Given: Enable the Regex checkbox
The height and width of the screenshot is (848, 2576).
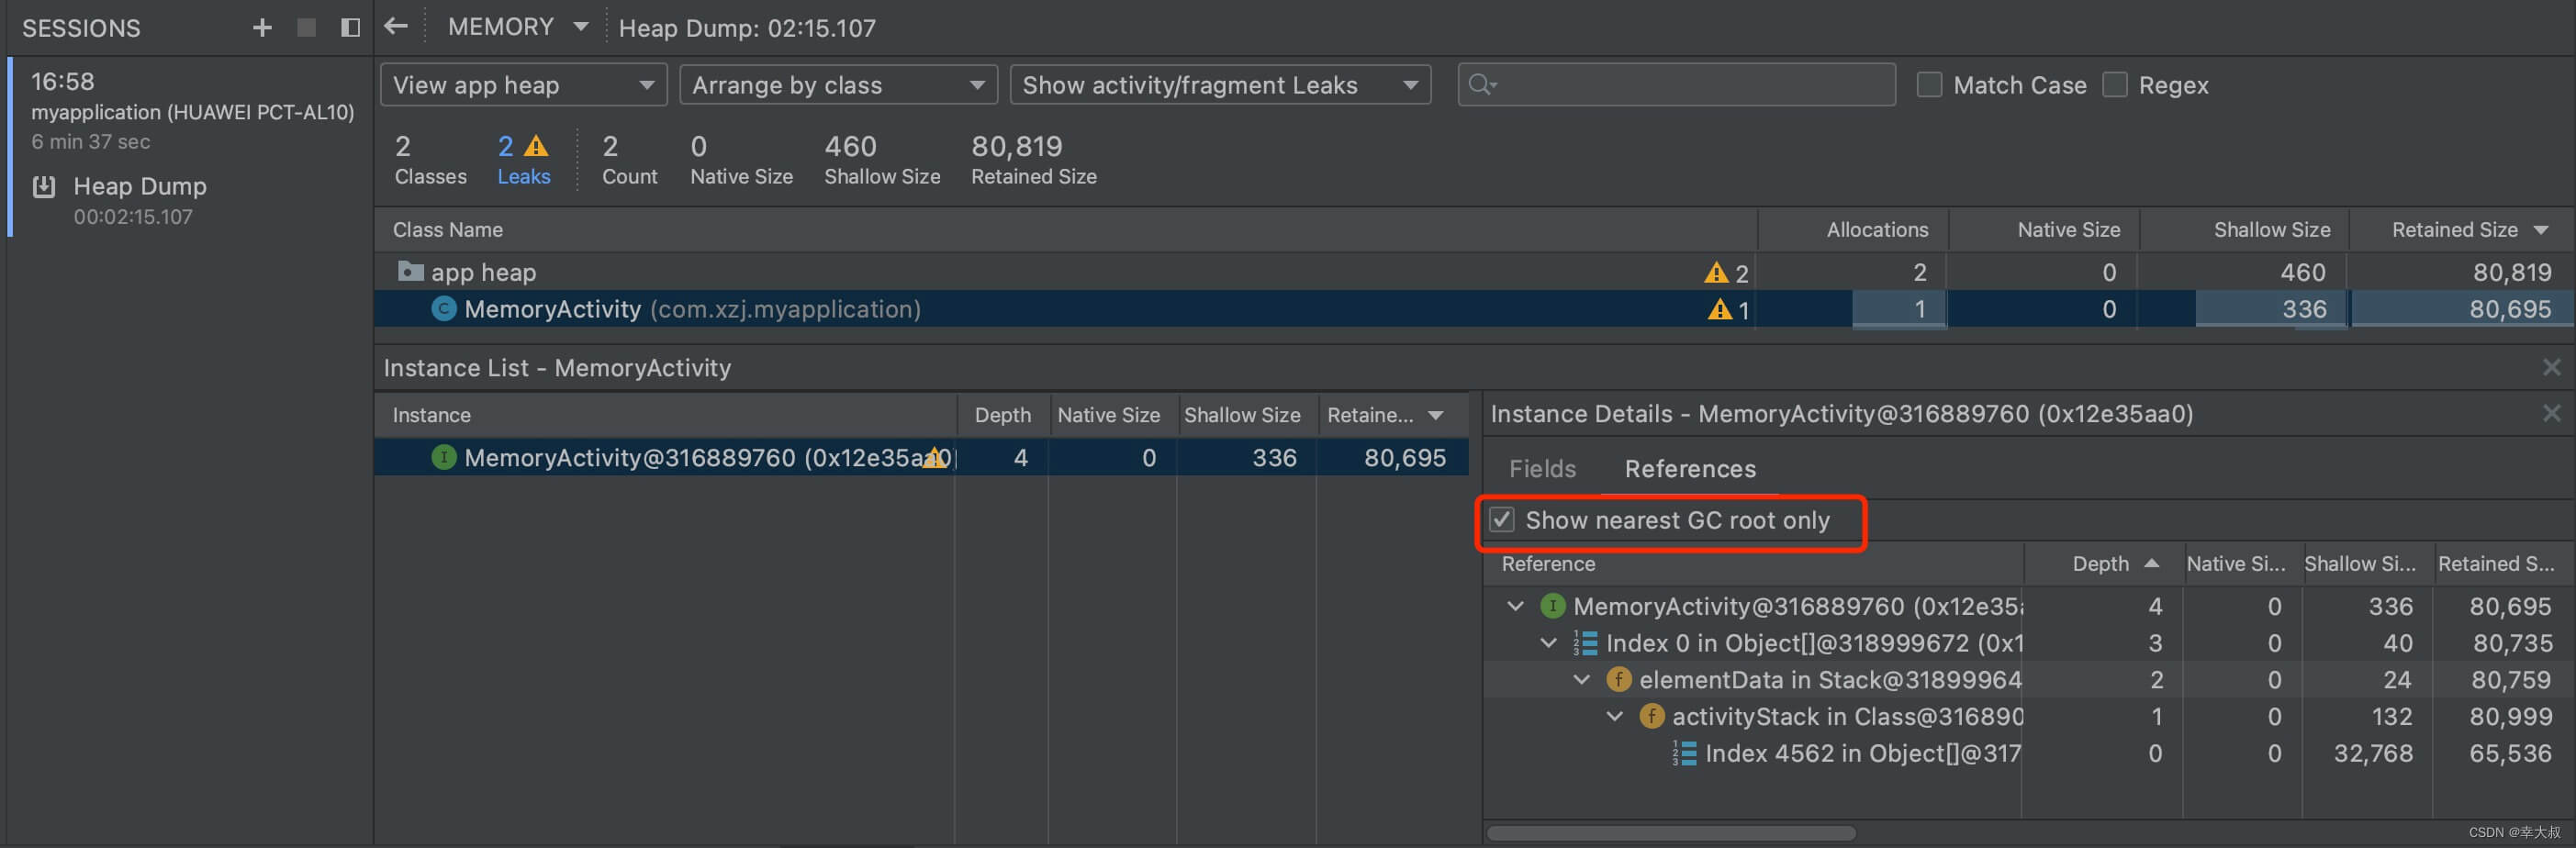Looking at the screenshot, I should coord(2114,85).
